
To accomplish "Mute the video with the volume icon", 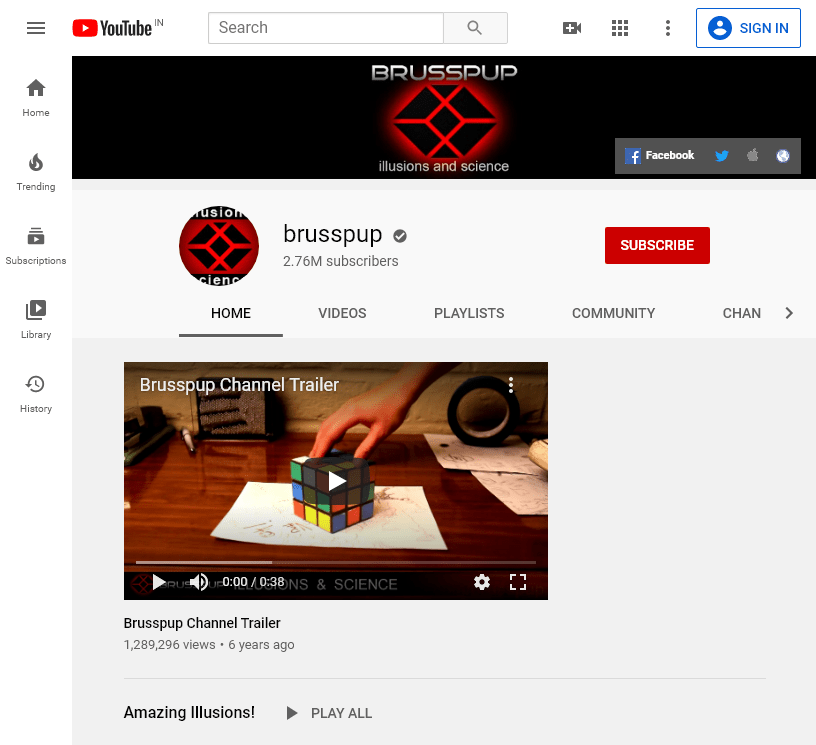I will 199,582.
